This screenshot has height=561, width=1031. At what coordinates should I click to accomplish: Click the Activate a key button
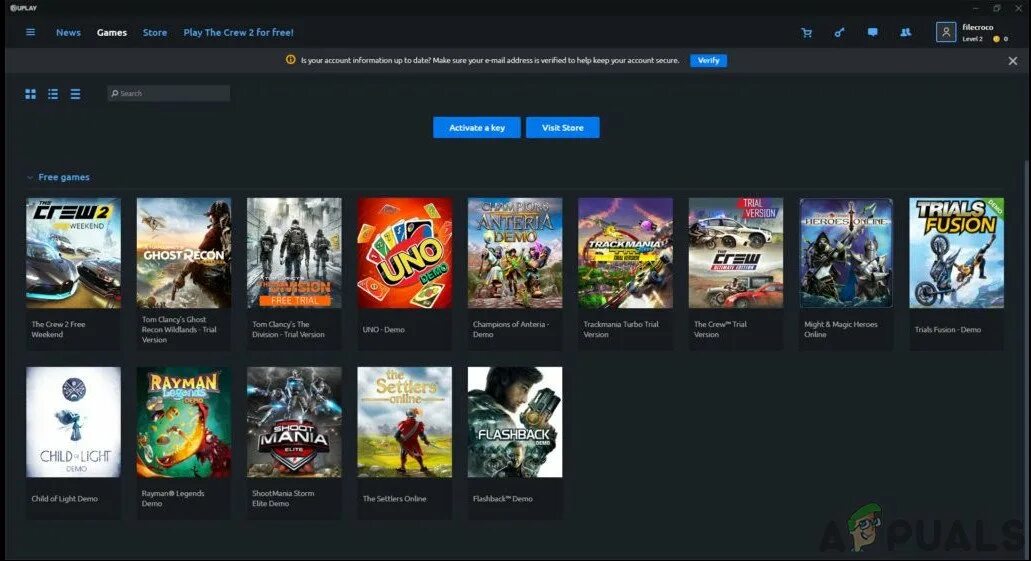pyautogui.click(x=477, y=128)
